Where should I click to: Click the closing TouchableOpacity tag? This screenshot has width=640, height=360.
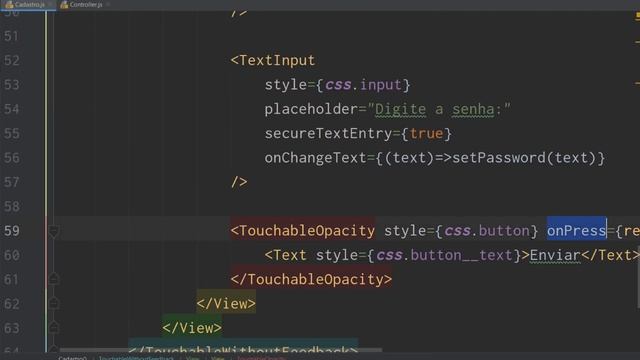click(x=311, y=280)
